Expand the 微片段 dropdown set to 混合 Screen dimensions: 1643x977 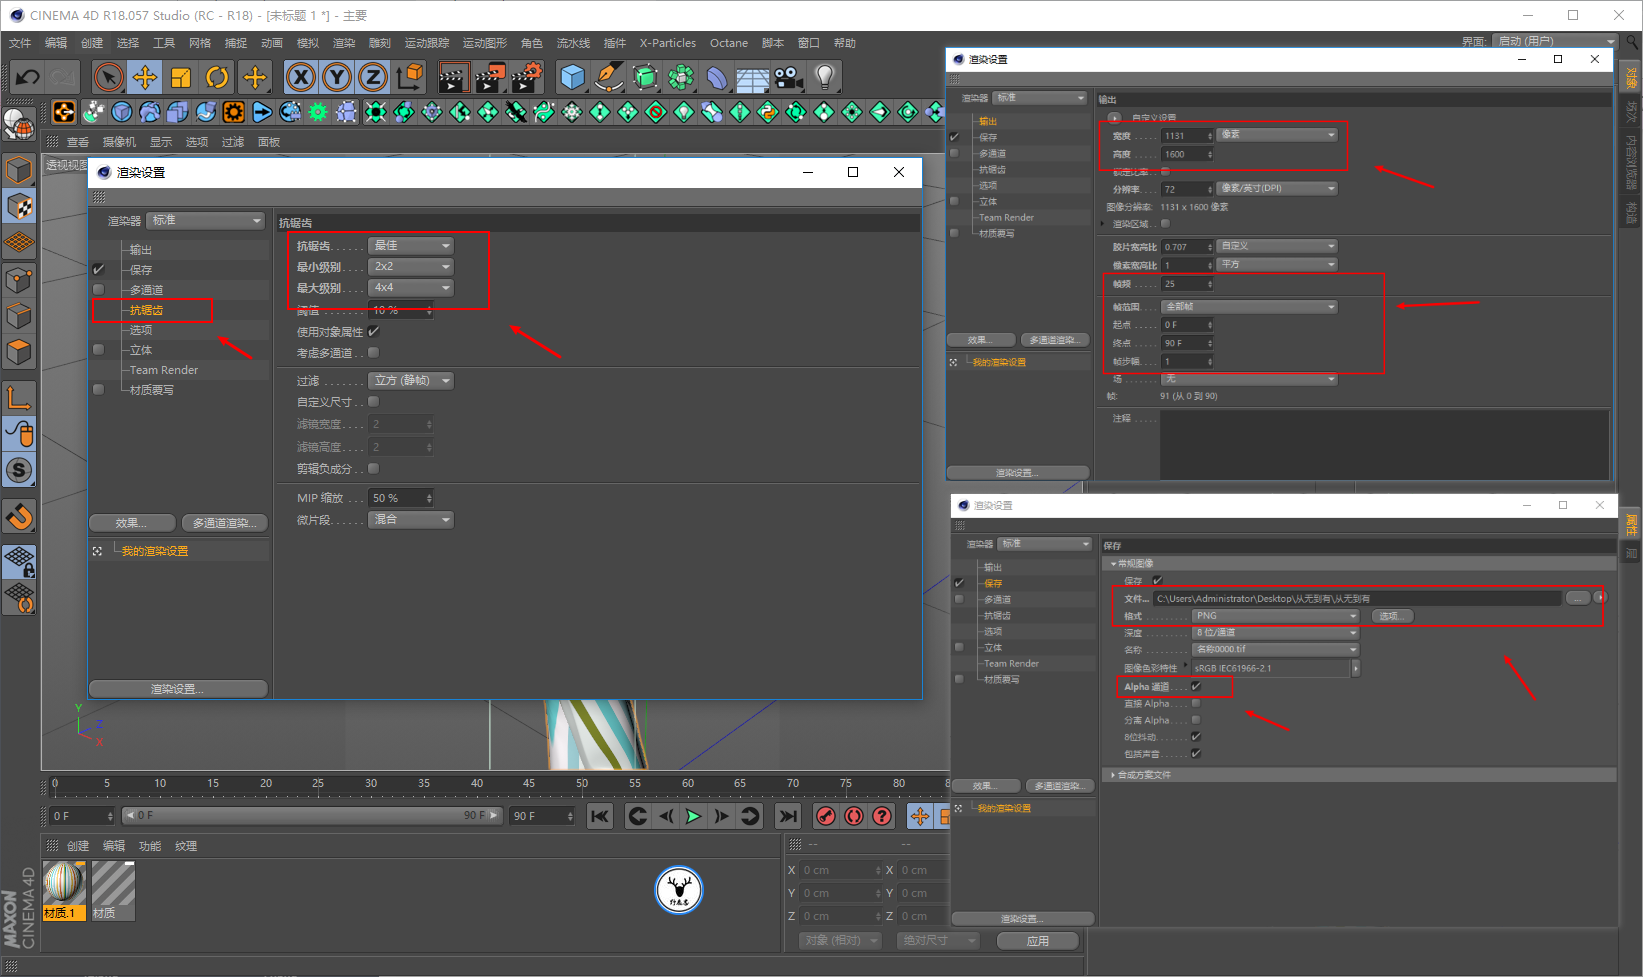(411, 519)
